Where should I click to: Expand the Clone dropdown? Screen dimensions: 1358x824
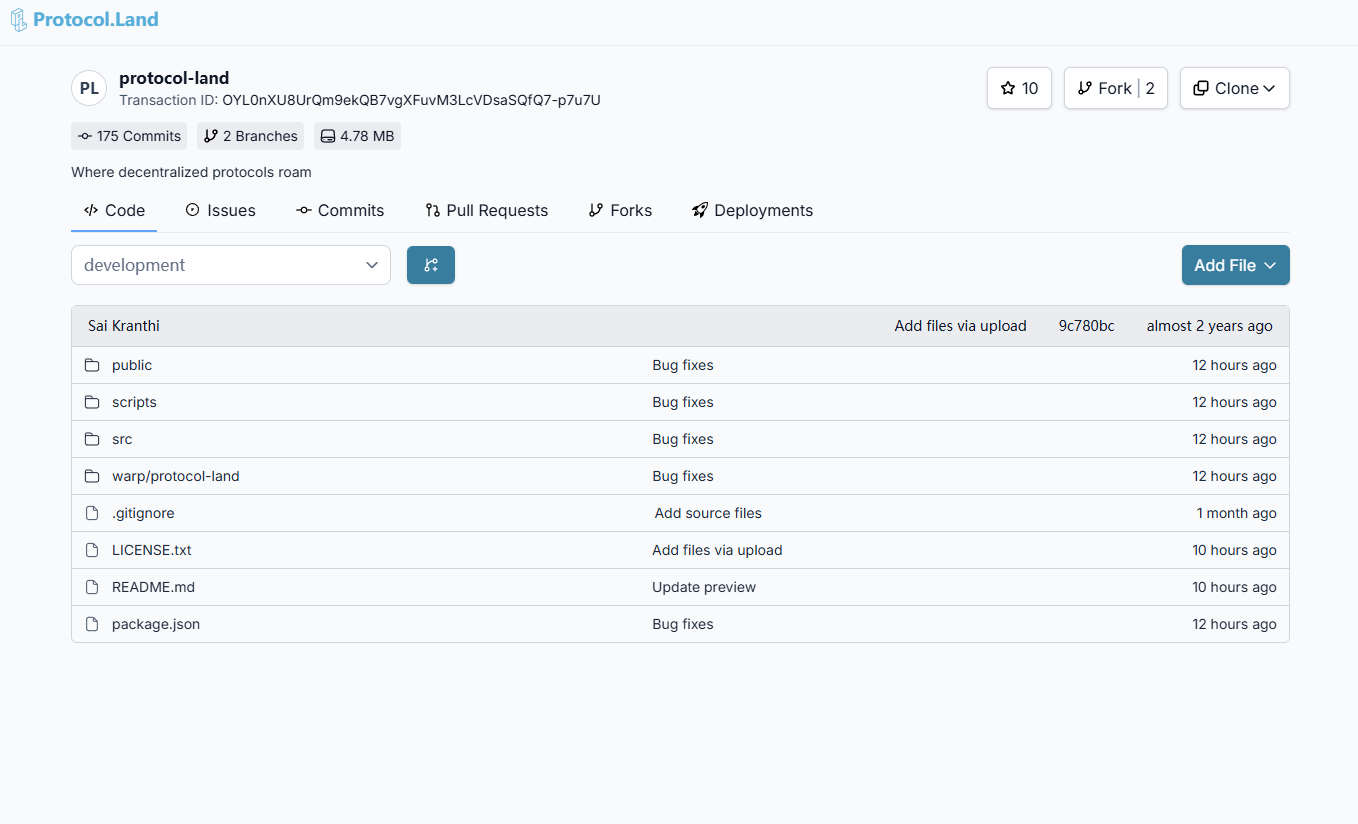[x=1234, y=88]
